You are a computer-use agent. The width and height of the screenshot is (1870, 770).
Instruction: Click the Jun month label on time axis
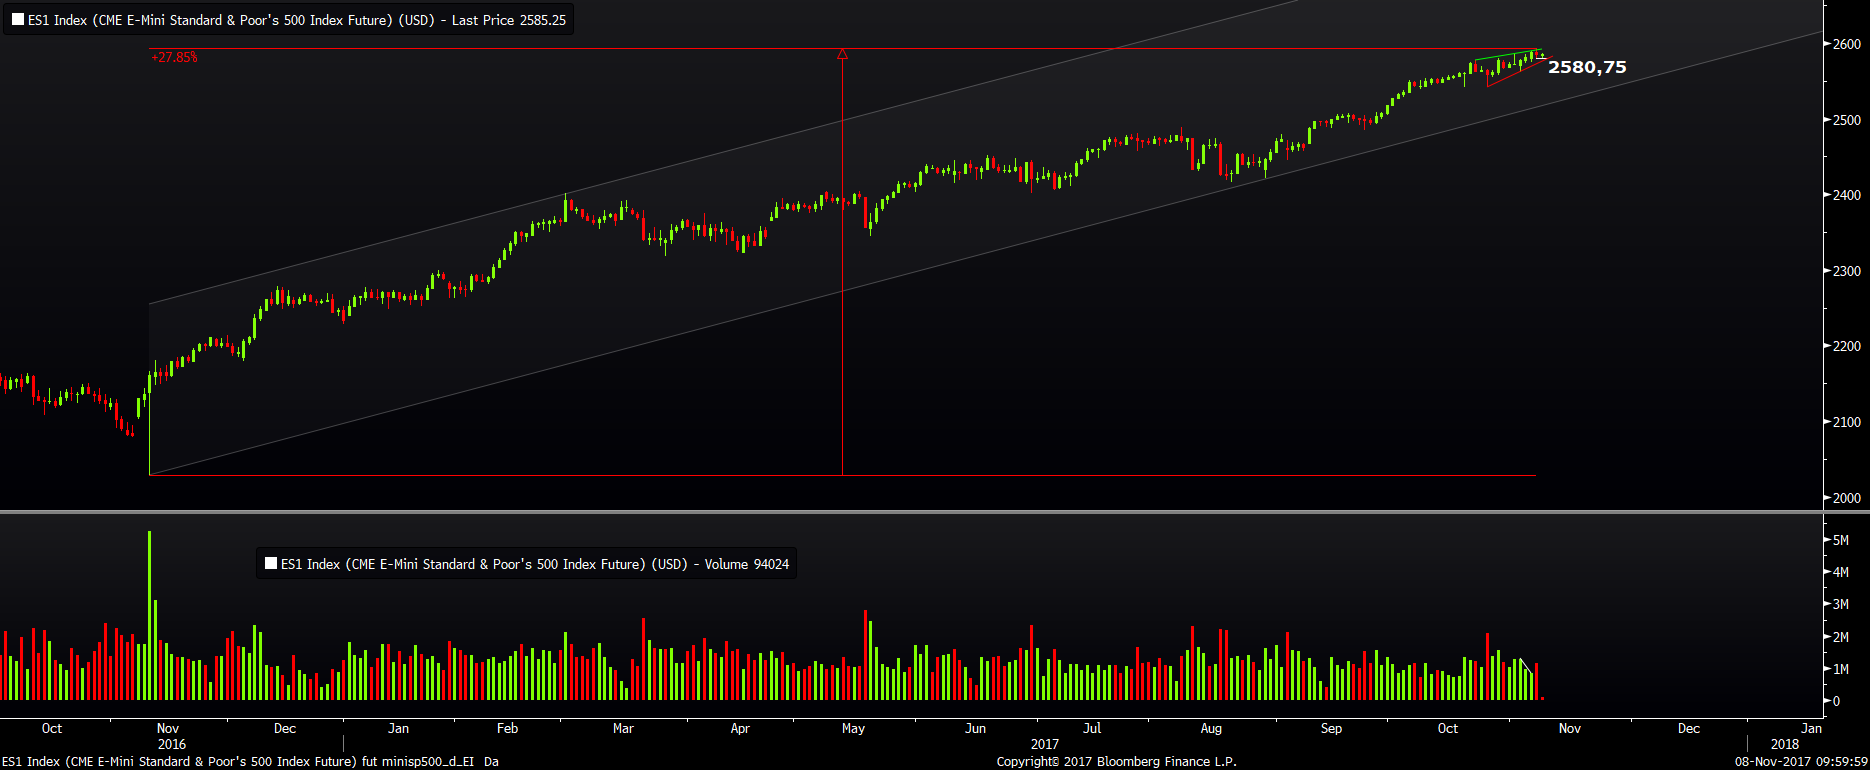975,728
